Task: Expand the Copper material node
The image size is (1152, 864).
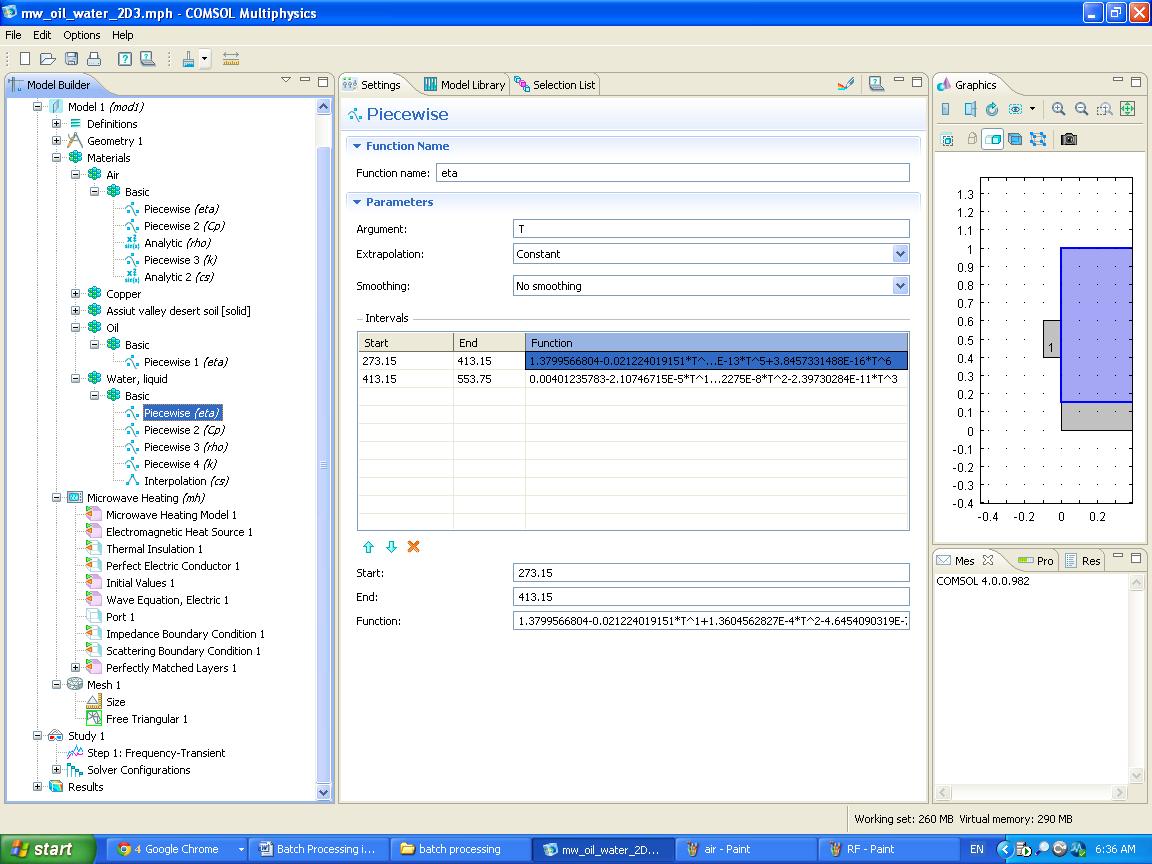Action: pyautogui.click(x=76, y=294)
